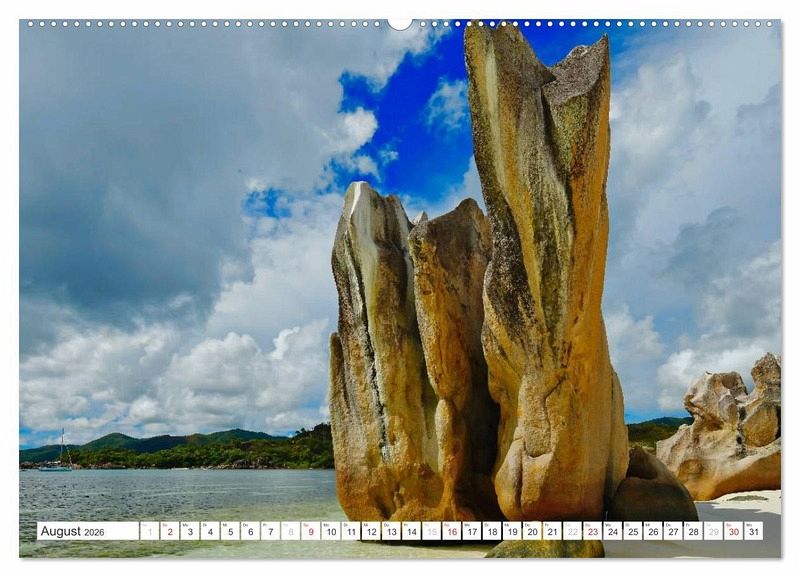Select date cell 31
The height and width of the screenshot is (577, 800).
point(754,531)
